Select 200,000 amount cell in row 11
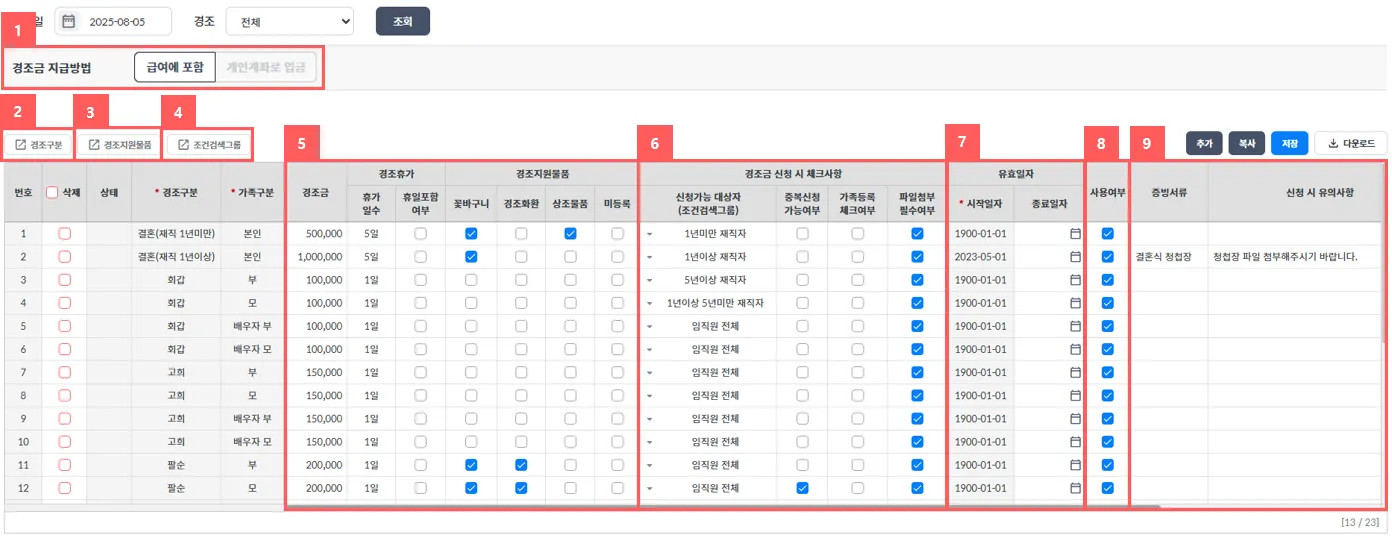The height and width of the screenshot is (539, 1392). pos(317,465)
